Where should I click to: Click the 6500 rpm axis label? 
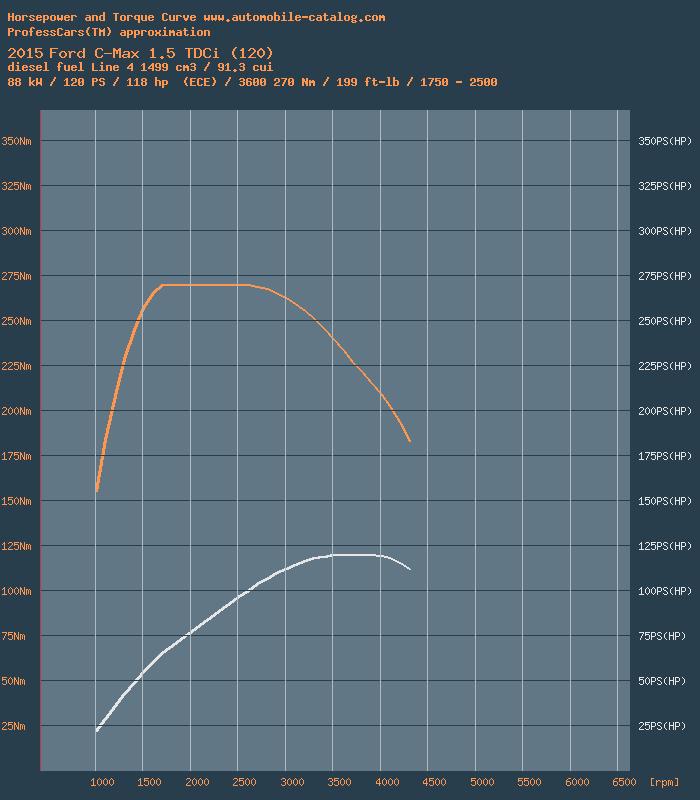623,782
